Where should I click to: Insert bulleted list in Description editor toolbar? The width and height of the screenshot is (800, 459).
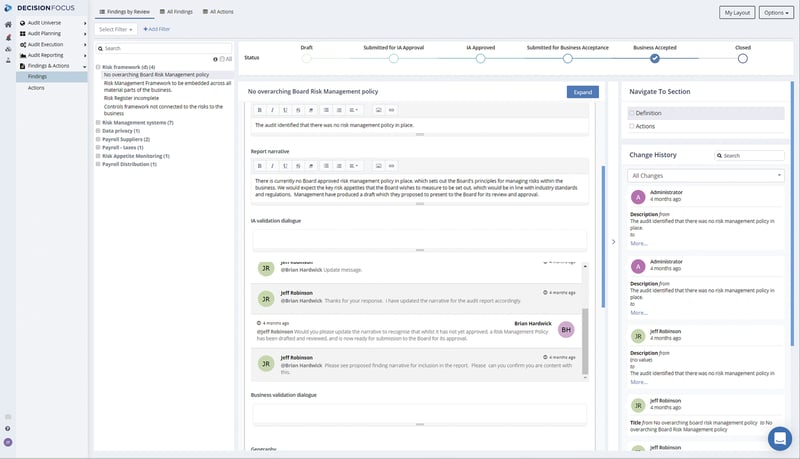click(x=326, y=110)
